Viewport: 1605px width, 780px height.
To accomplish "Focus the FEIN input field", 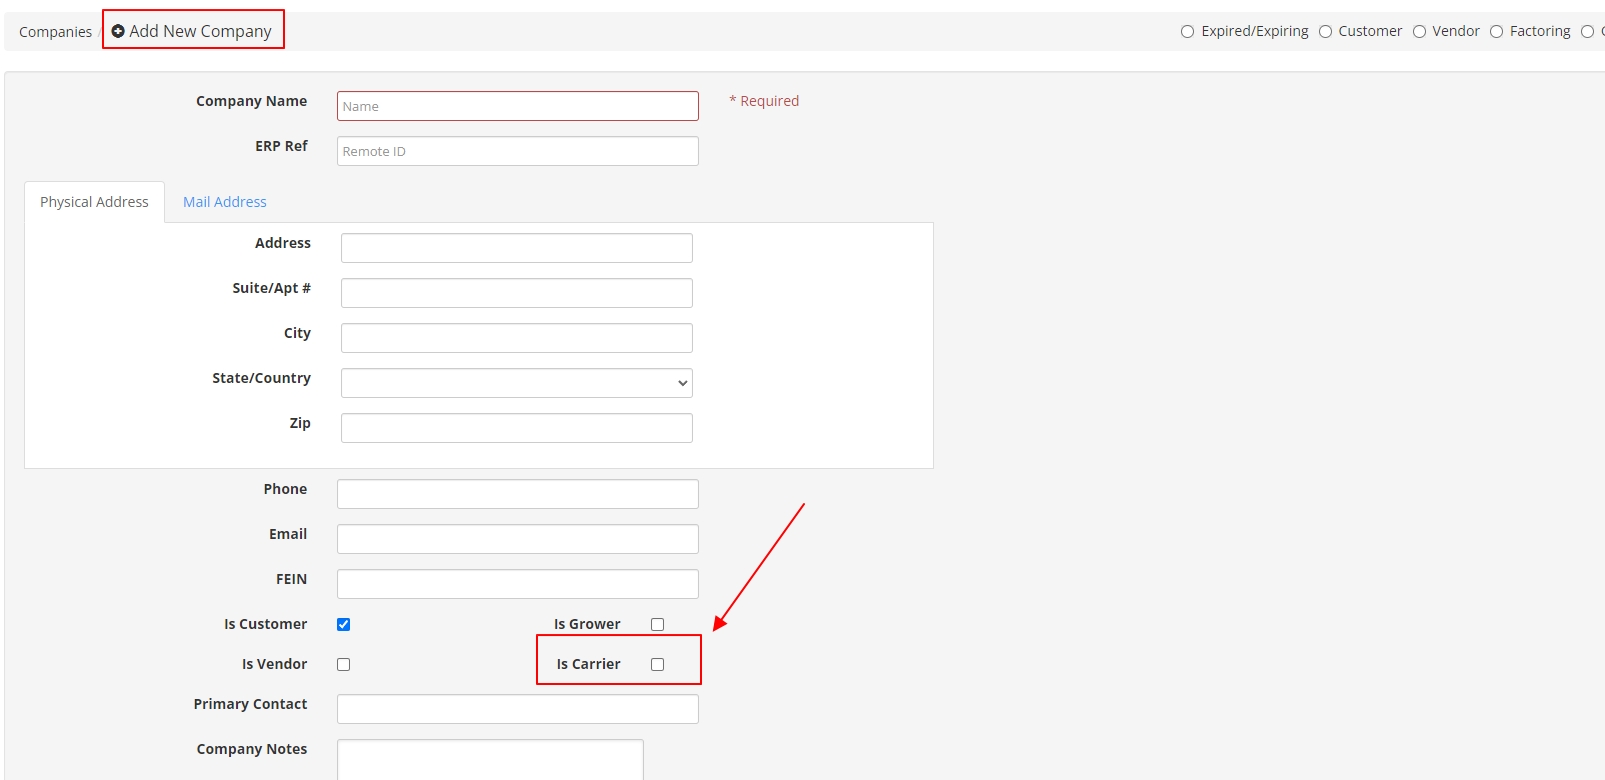I will [x=517, y=584].
